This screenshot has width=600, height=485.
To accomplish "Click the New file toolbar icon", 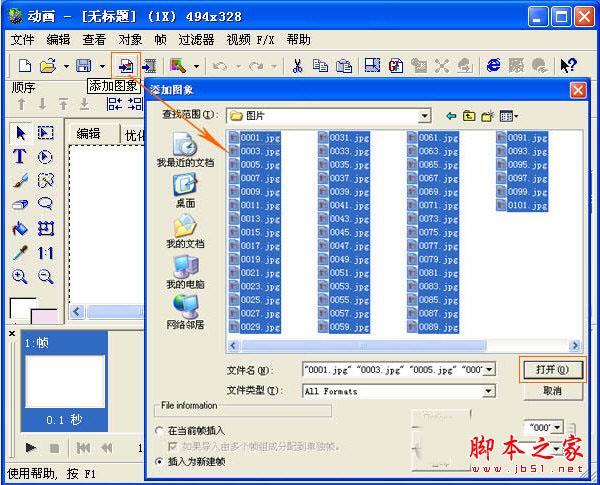I will [25, 66].
